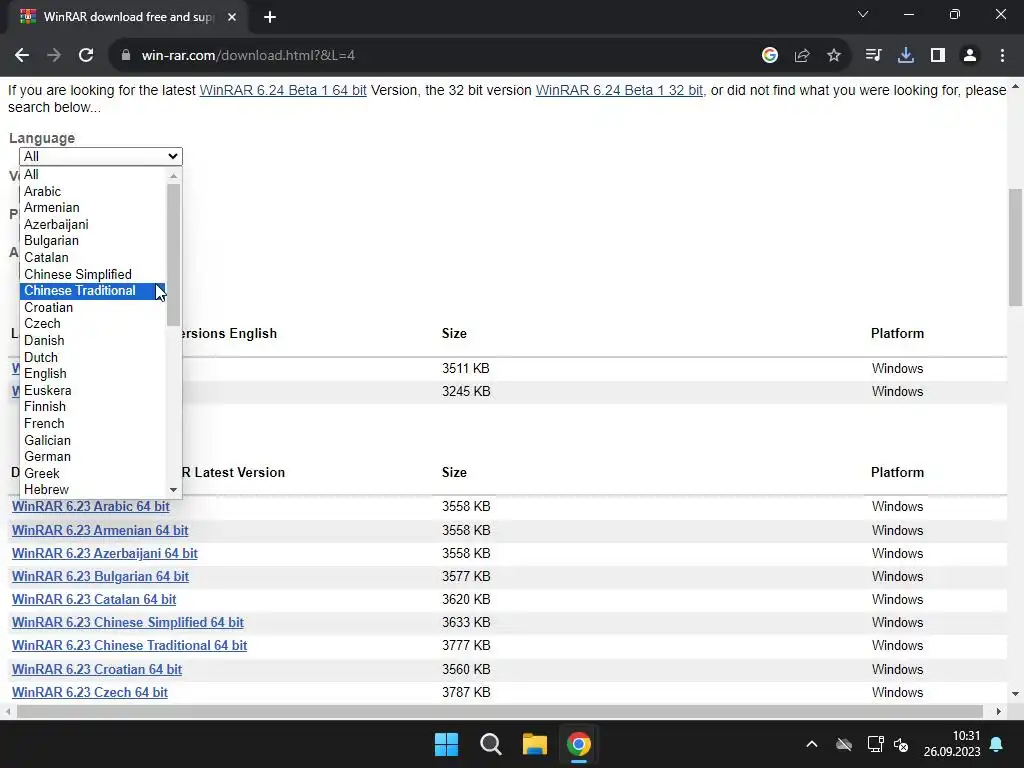Click the address bar URL
The height and width of the screenshot is (768, 1024).
(248, 56)
